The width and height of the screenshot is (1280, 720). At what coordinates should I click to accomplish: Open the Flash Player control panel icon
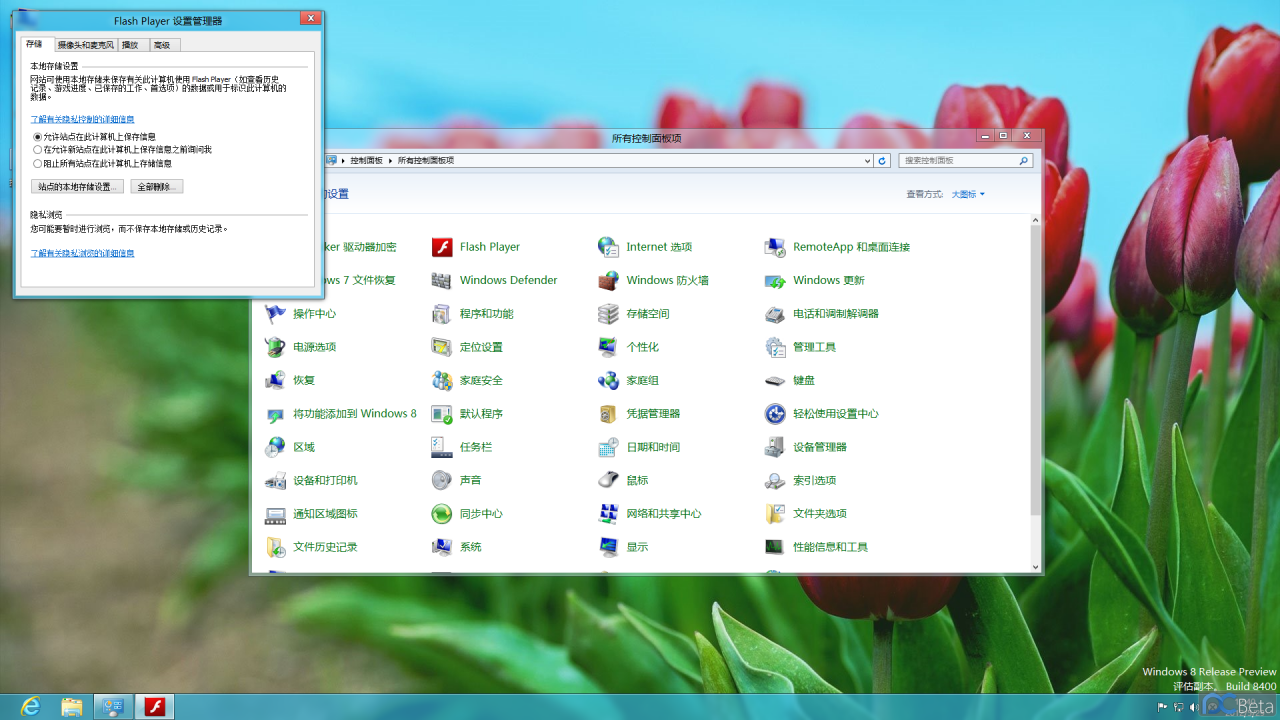(x=442, y=247)
